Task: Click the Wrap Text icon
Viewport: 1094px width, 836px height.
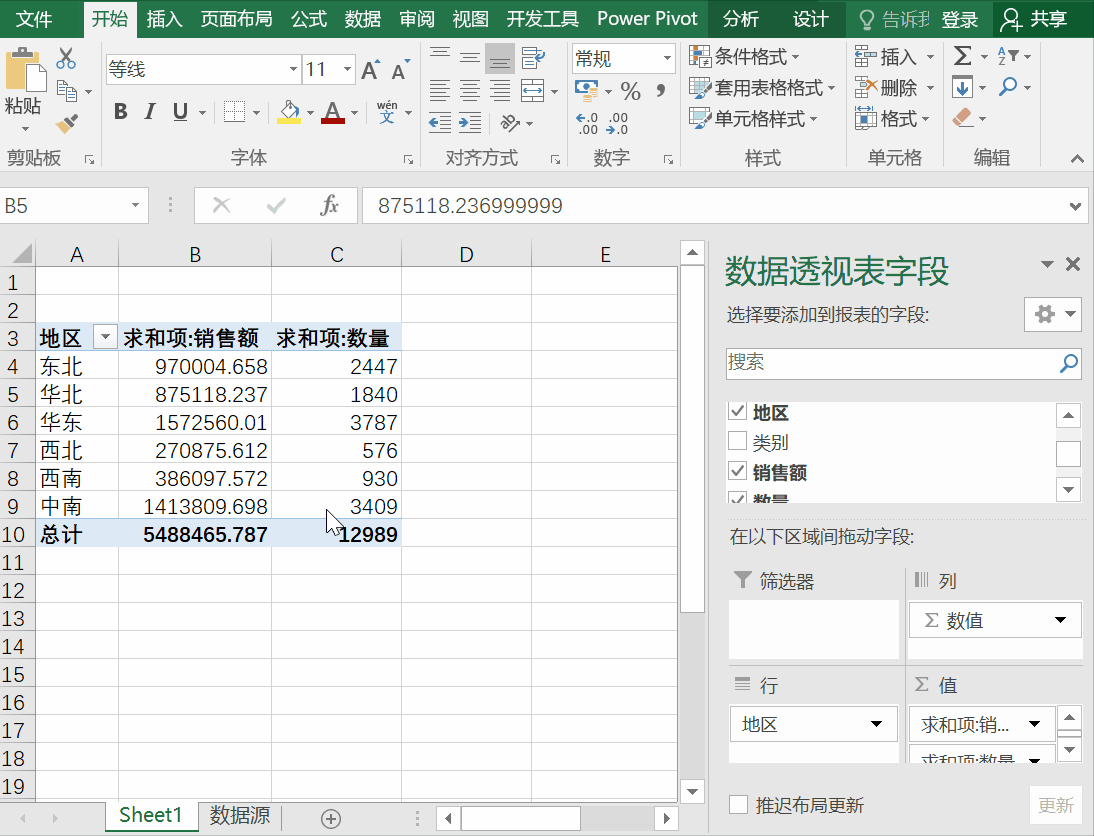Action: (533, 58)
